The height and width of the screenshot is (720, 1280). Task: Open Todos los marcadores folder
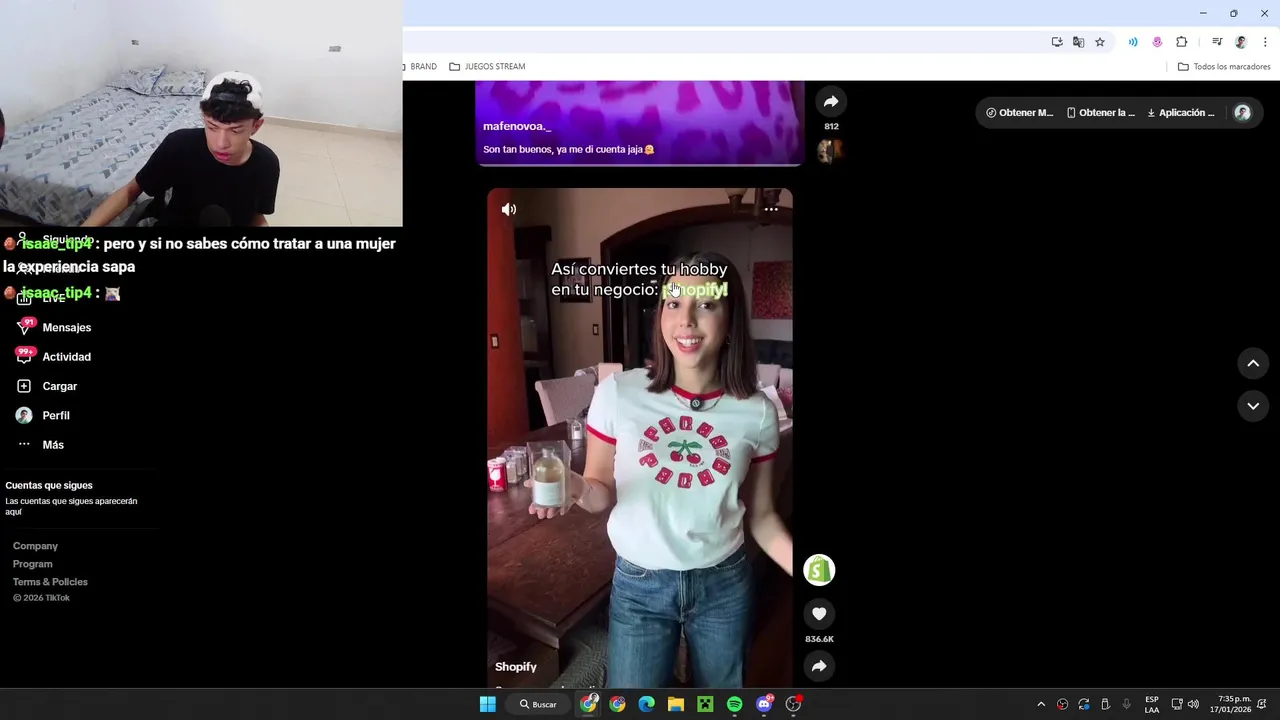(x=1224, y=67)
